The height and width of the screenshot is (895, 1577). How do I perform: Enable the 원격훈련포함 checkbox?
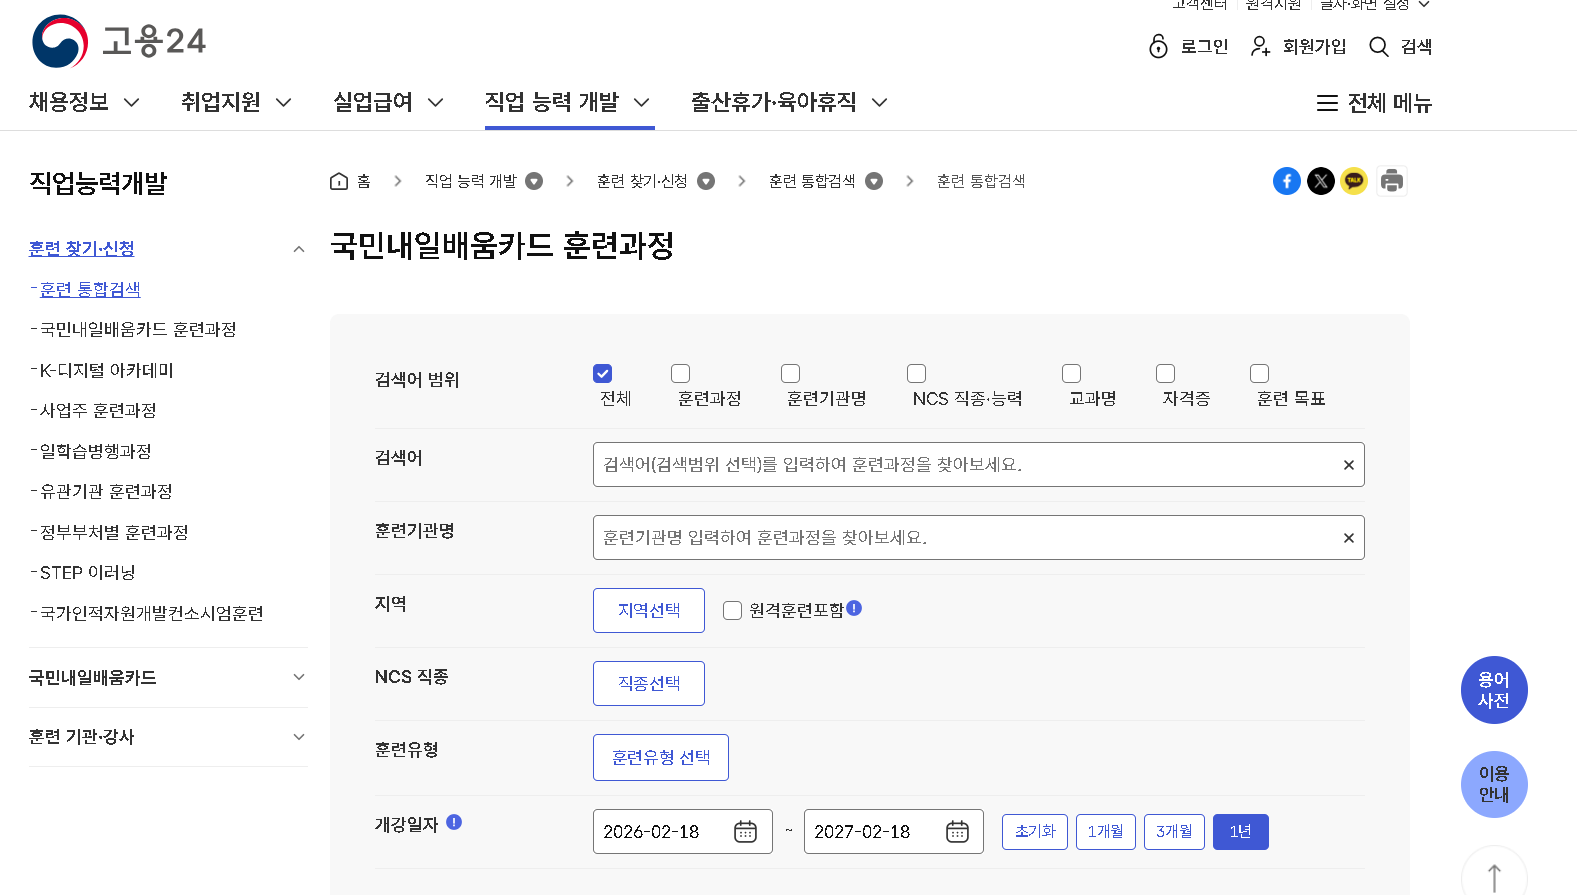(733, 610)
